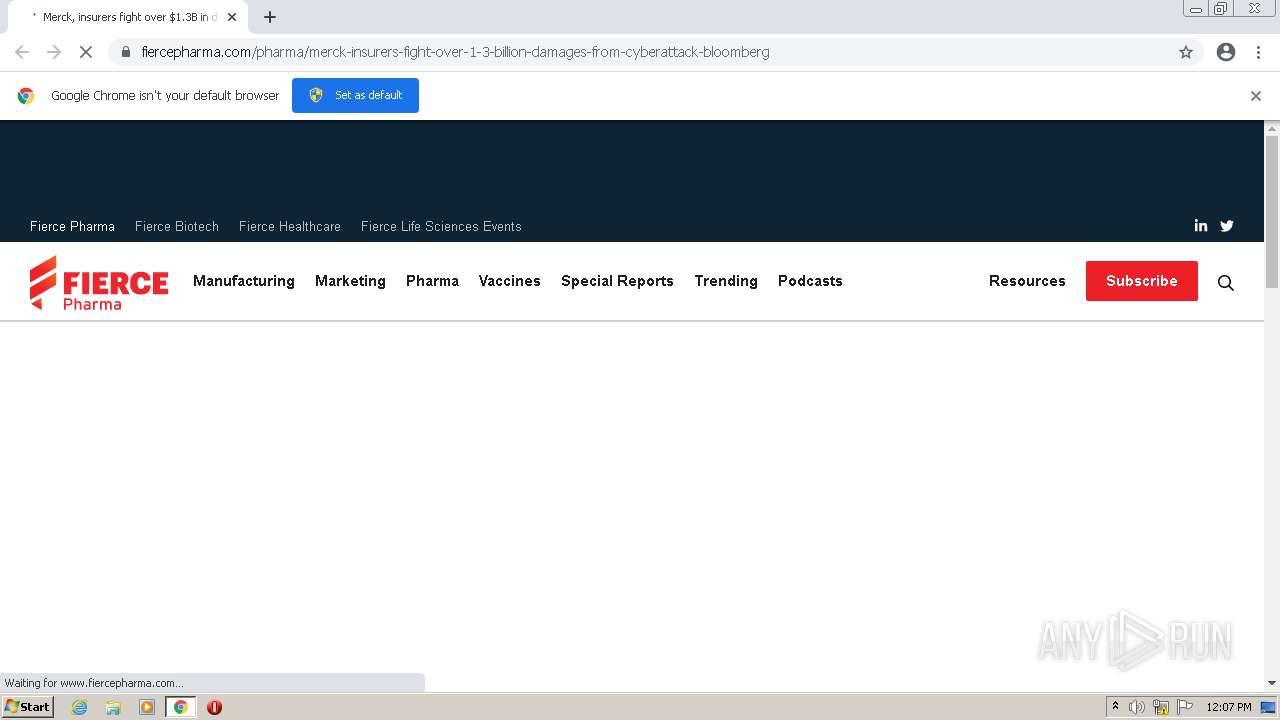Launch Internet Explorer from the taskbar
This screenshot has width=1280, height=720.
(80, 707)
